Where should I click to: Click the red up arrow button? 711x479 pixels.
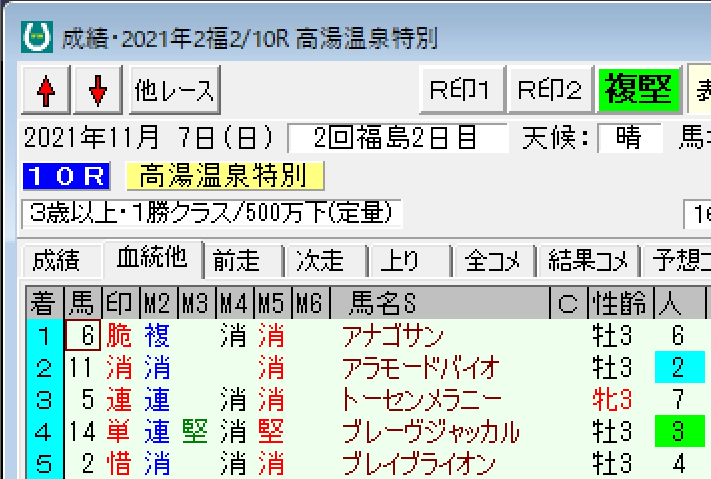coord(46,90)
